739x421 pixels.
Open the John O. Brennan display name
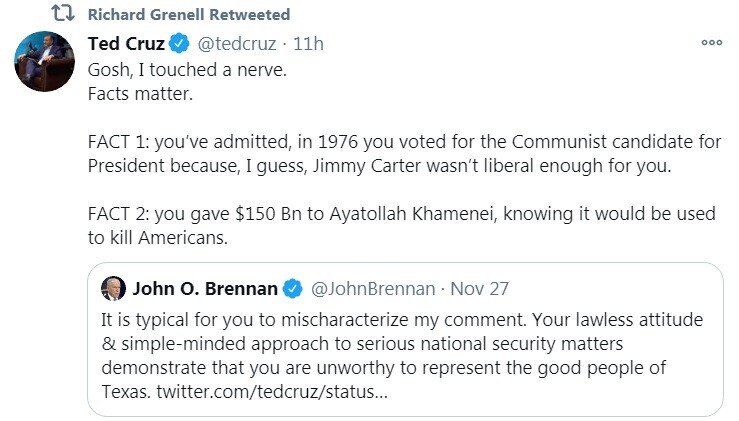205,289
